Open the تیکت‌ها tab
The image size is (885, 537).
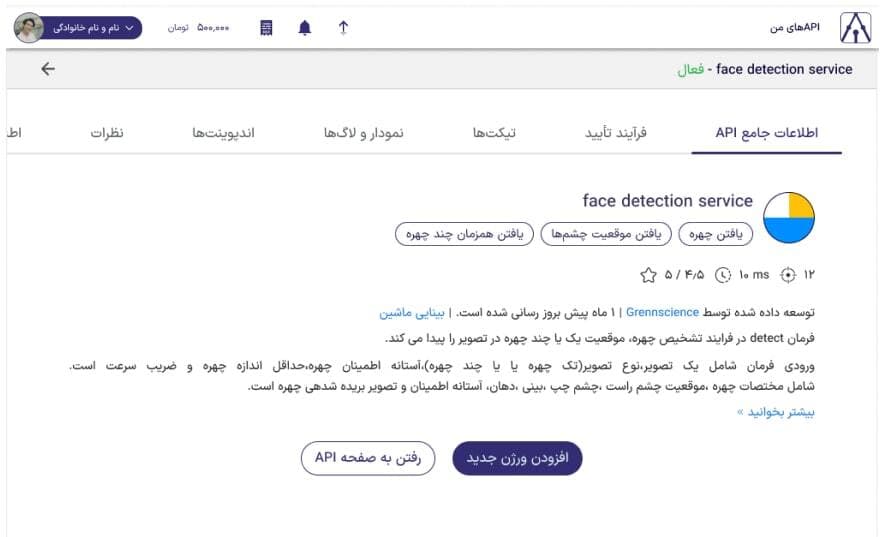494,133
